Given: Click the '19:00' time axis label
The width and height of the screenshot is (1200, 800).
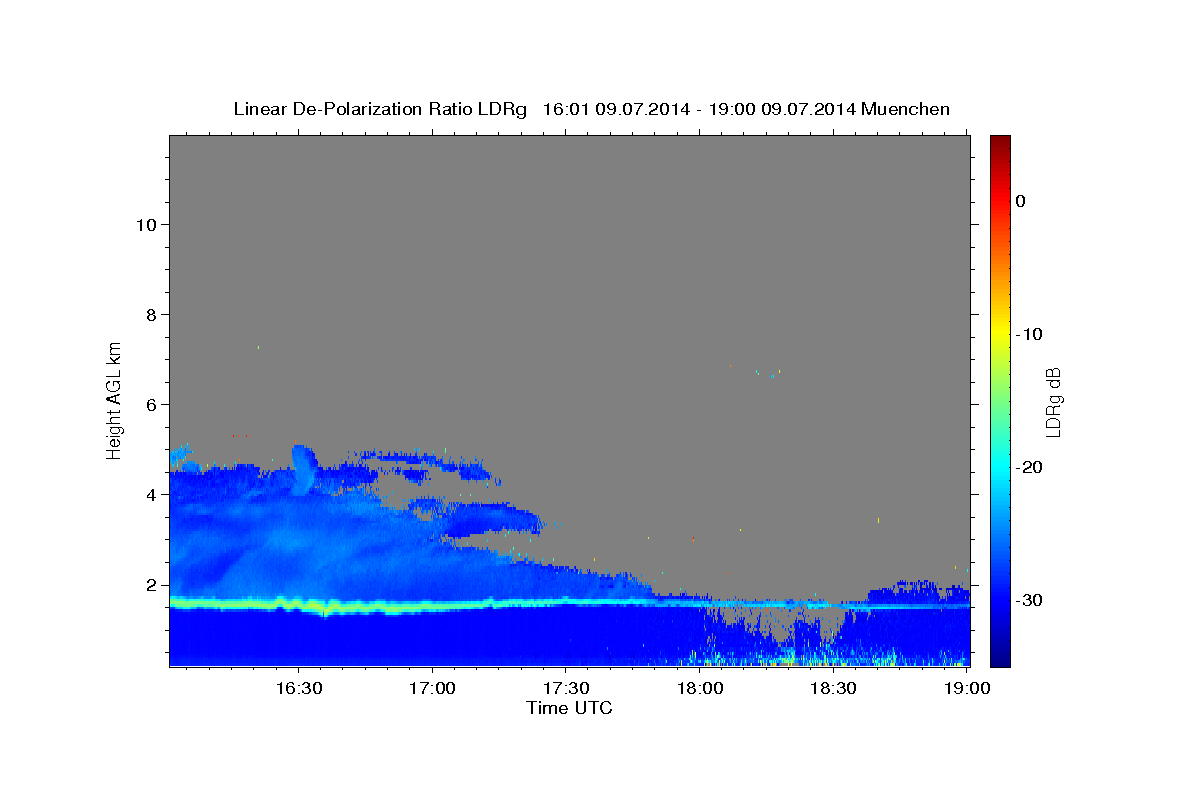Looking at the screenshot, I should pyautogui.click(x=967, y=689).
